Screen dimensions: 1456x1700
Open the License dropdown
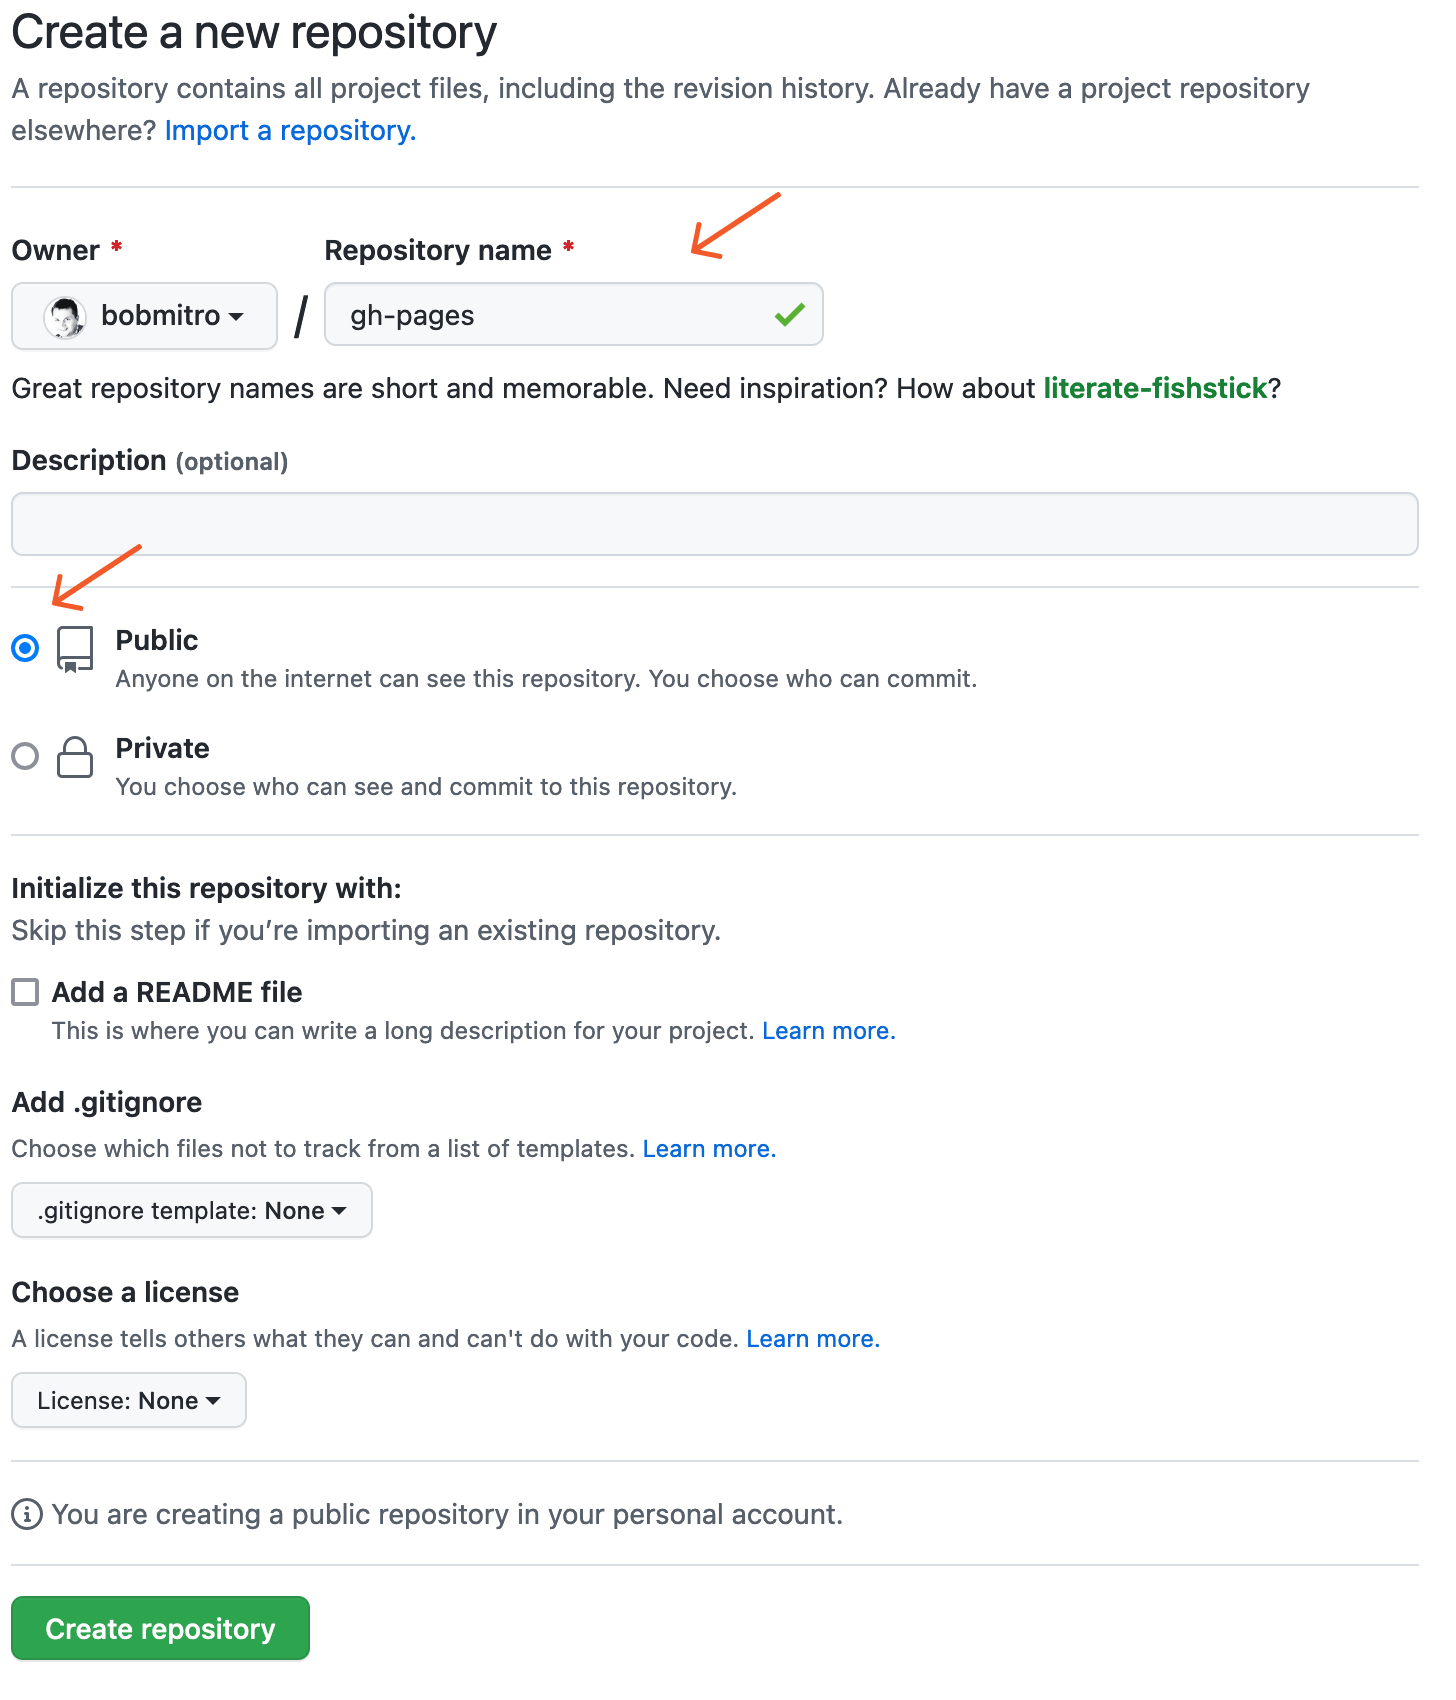tap(128, 1400)
